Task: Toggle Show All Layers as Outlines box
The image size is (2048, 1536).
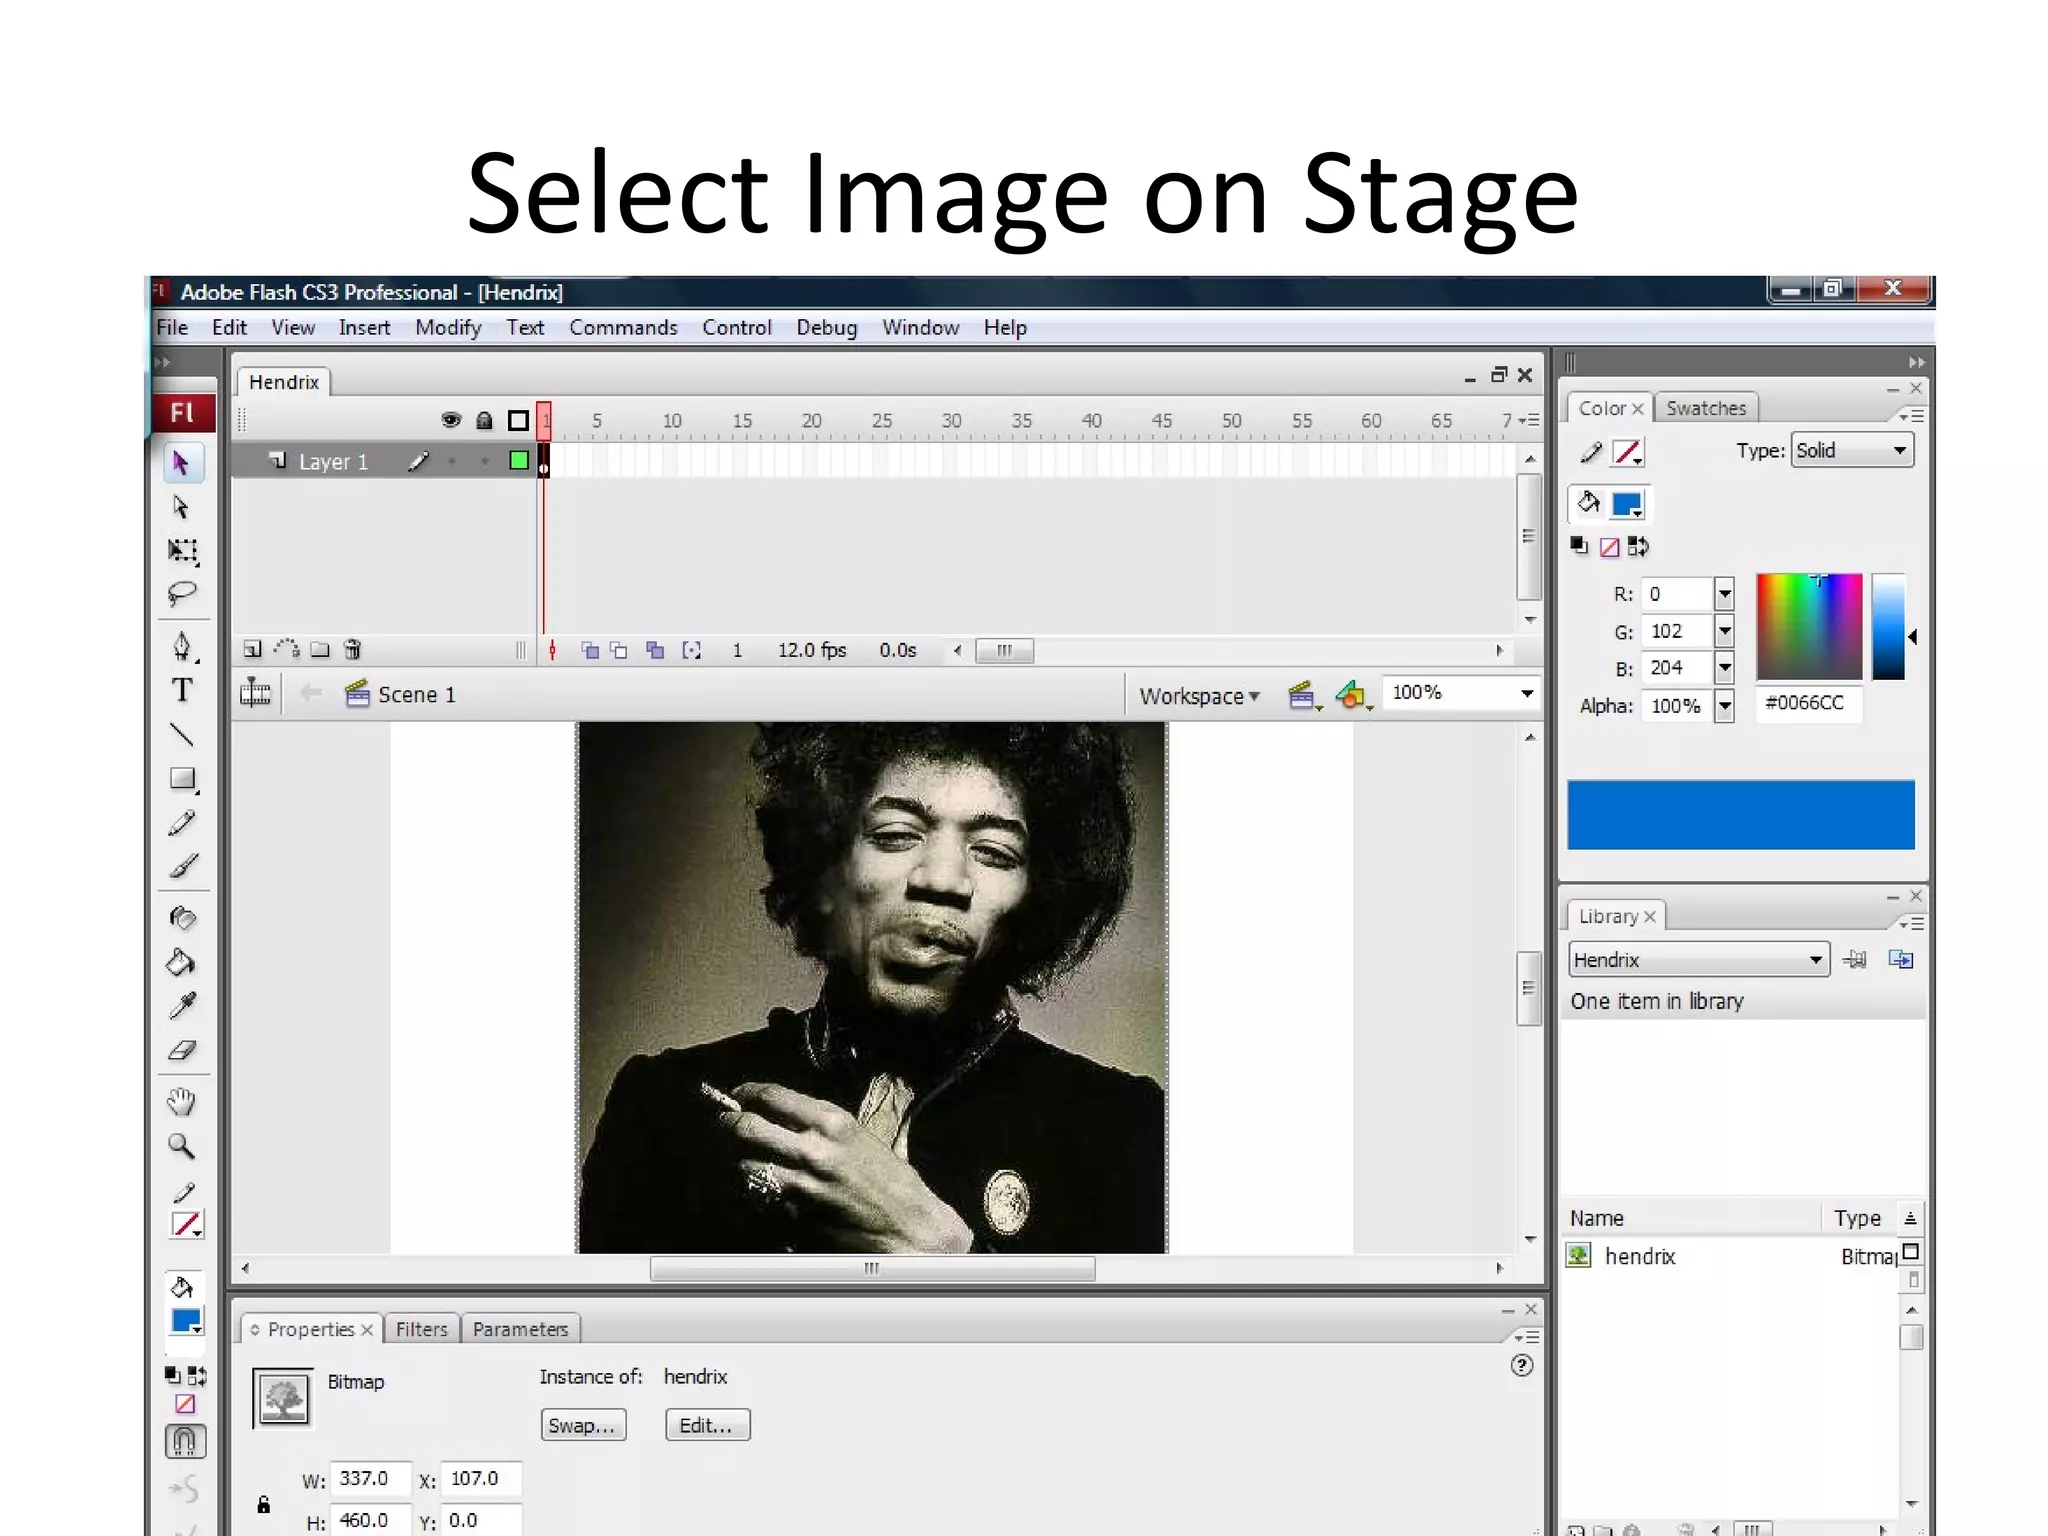Action: point(518,420)
